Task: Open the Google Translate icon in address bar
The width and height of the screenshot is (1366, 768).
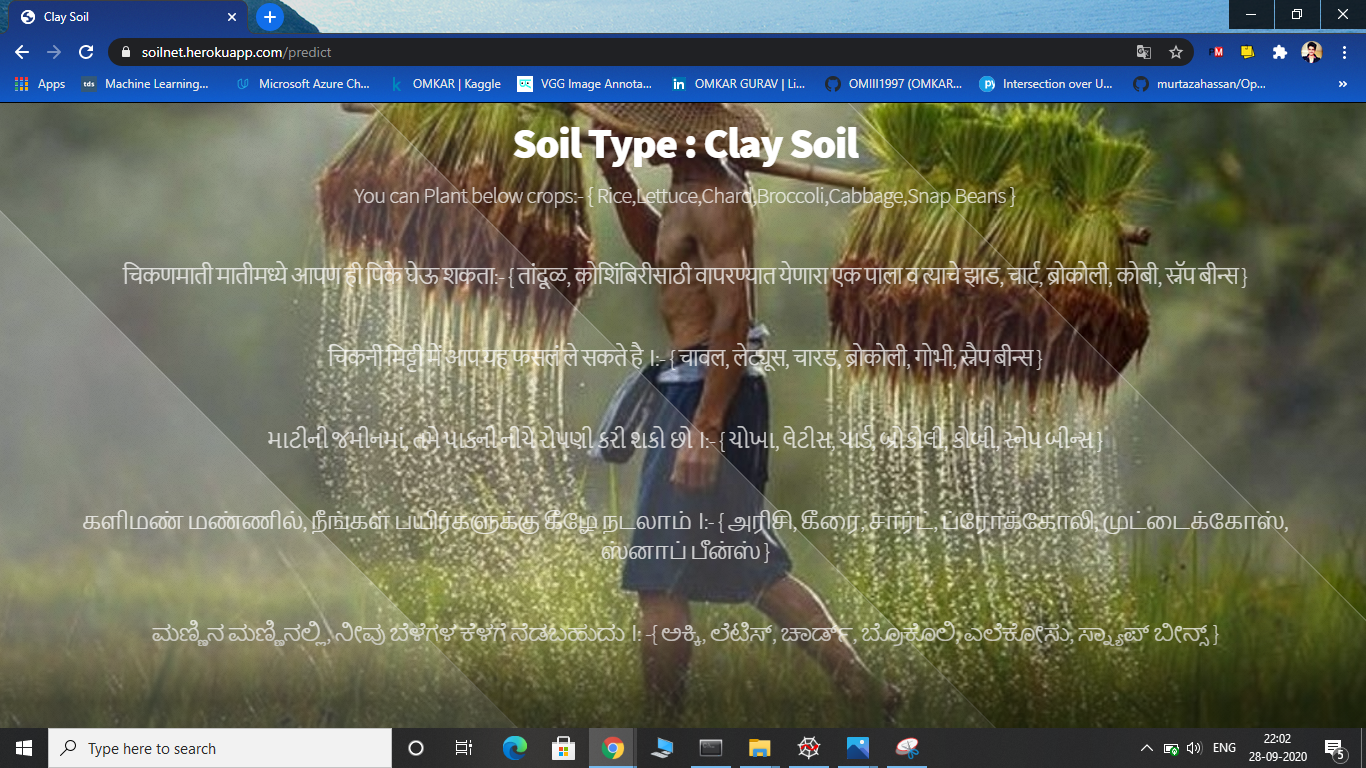Action: pos(1144,52)
